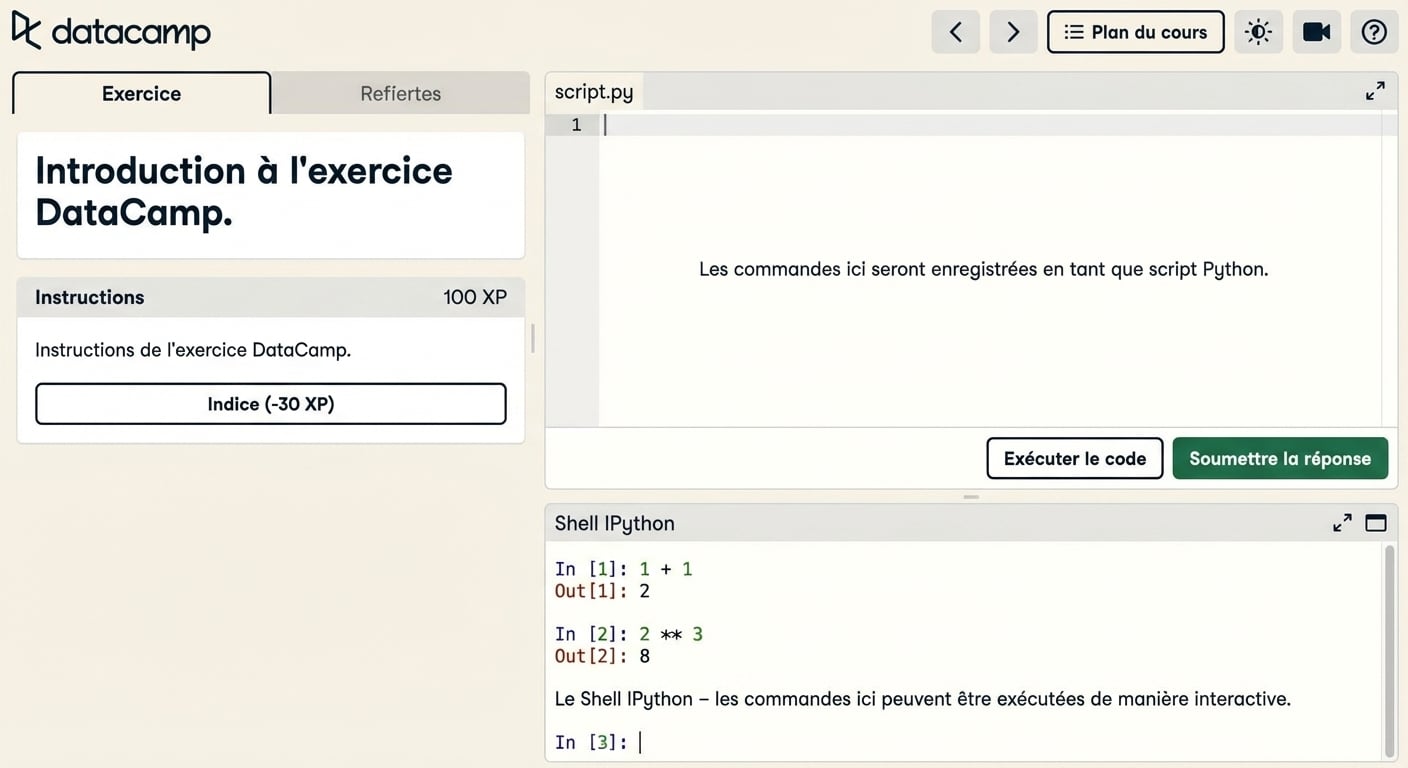Click Soumettre la réponse button
The height and width of the screenshot is (768, 1408).
[1280, 458]
